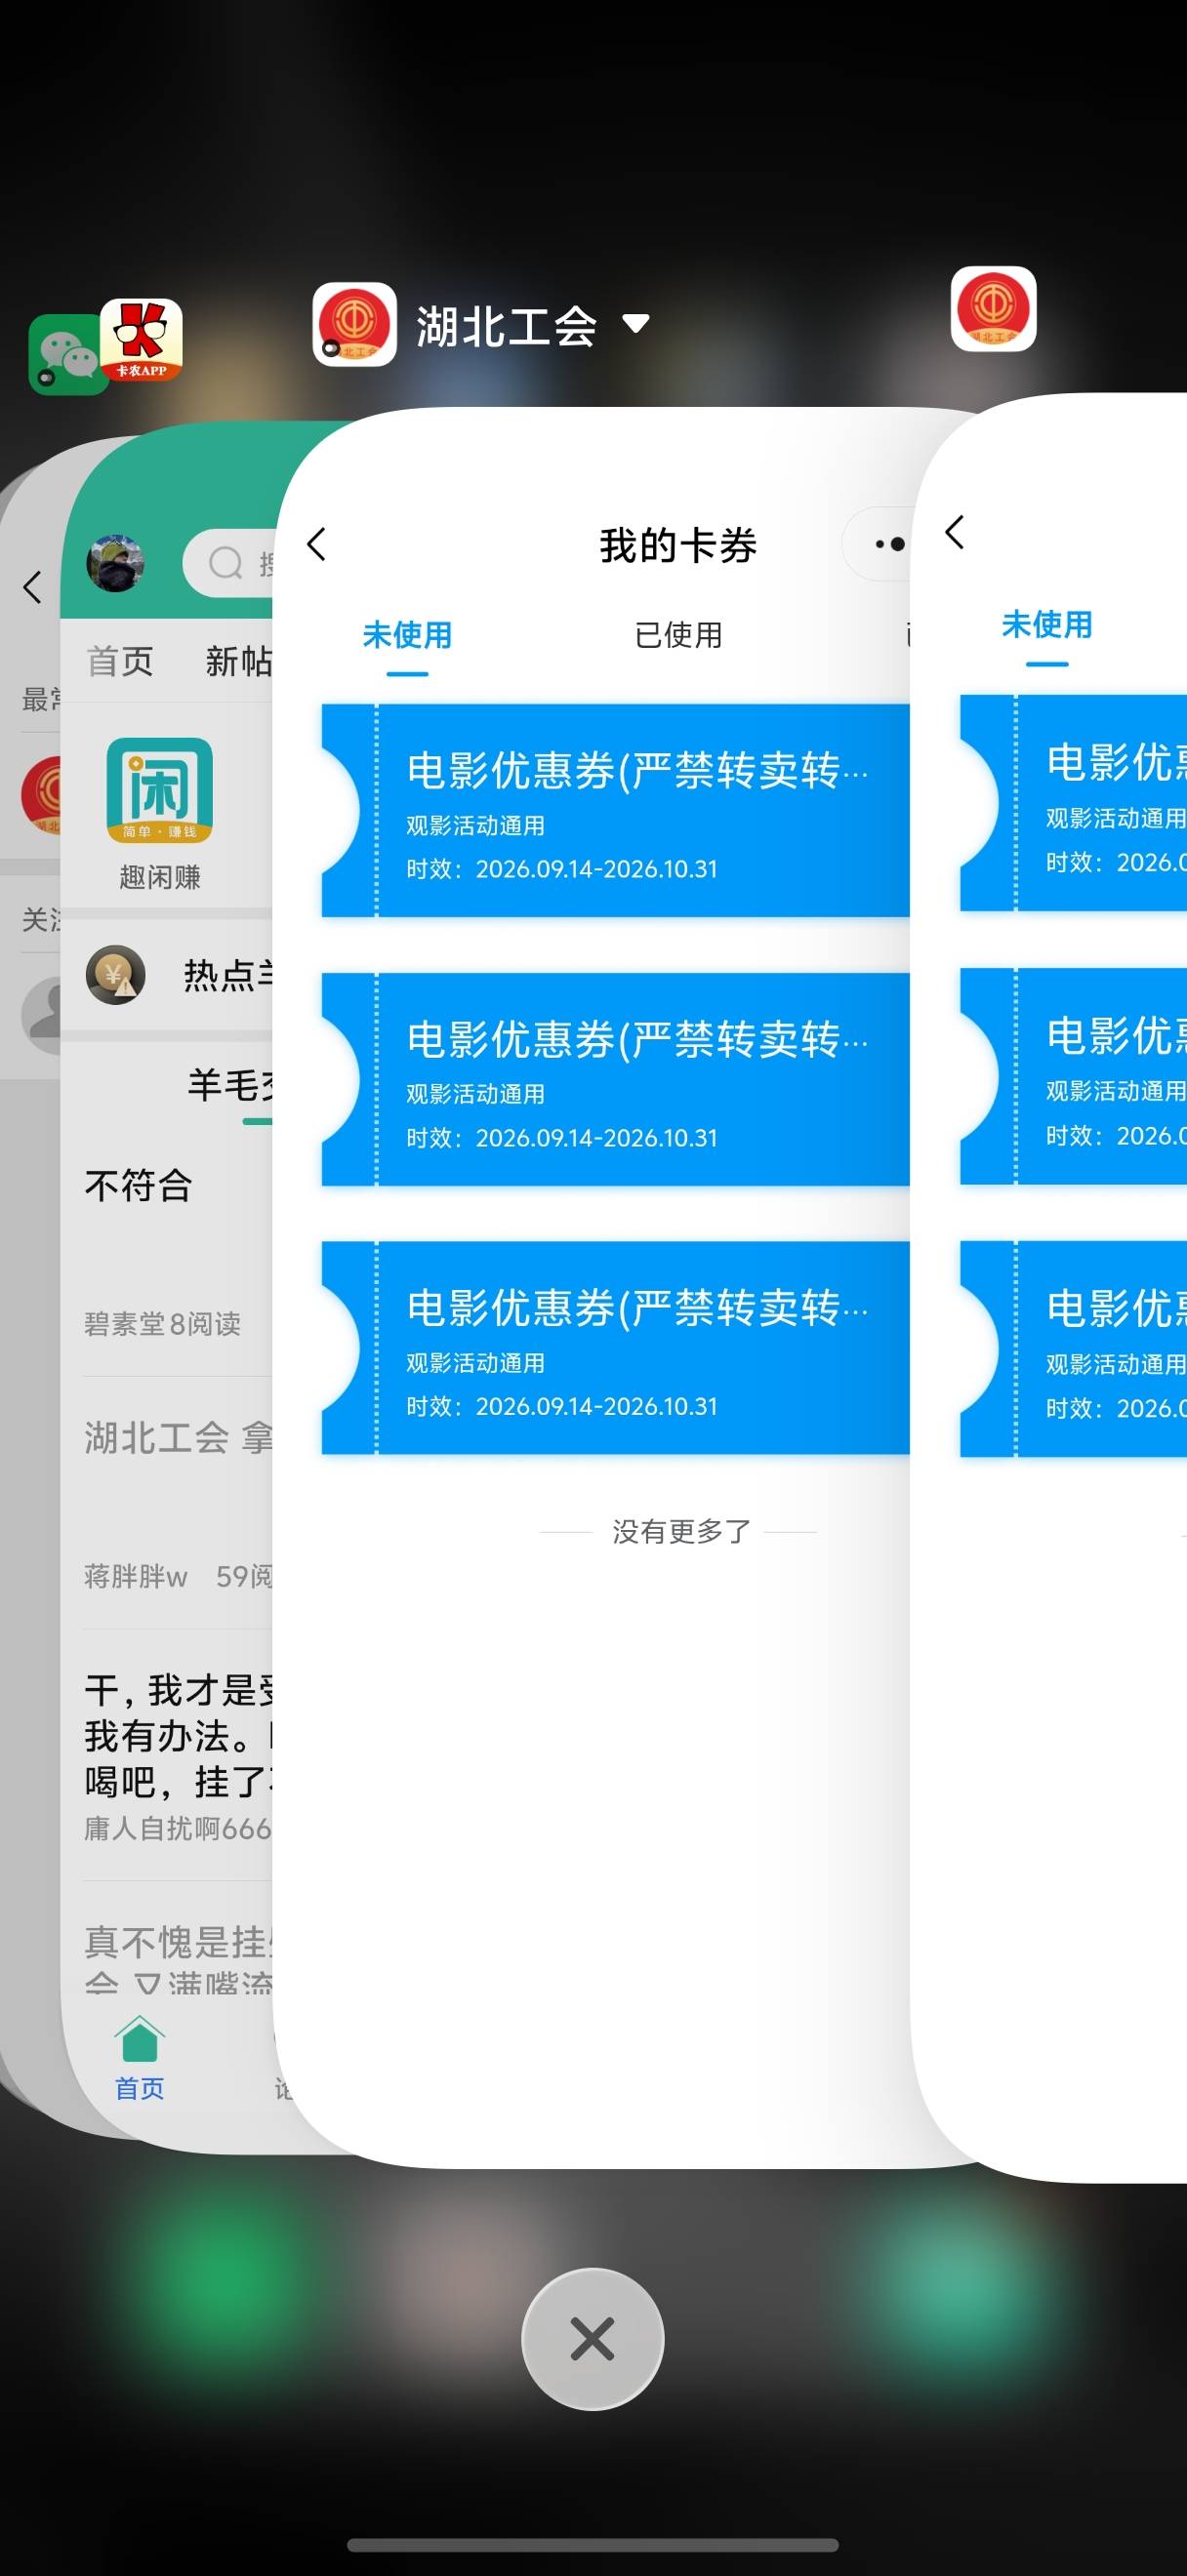
Task: Open the second 电影优惠券 coupon card
Action: coord(615,1079)
